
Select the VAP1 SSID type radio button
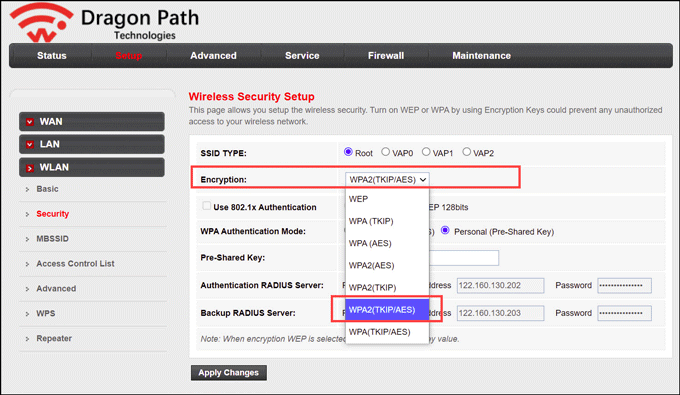tap(426, 152)
